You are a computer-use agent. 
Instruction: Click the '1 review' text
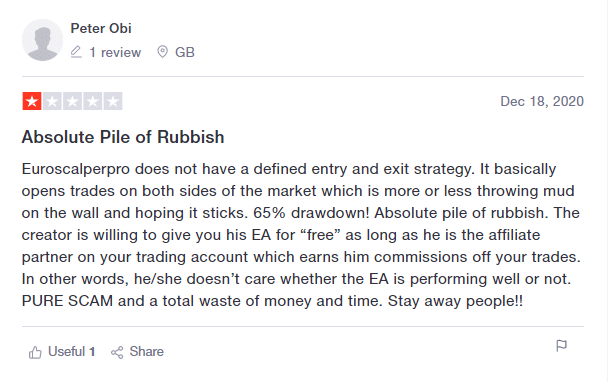coord(115,52)
